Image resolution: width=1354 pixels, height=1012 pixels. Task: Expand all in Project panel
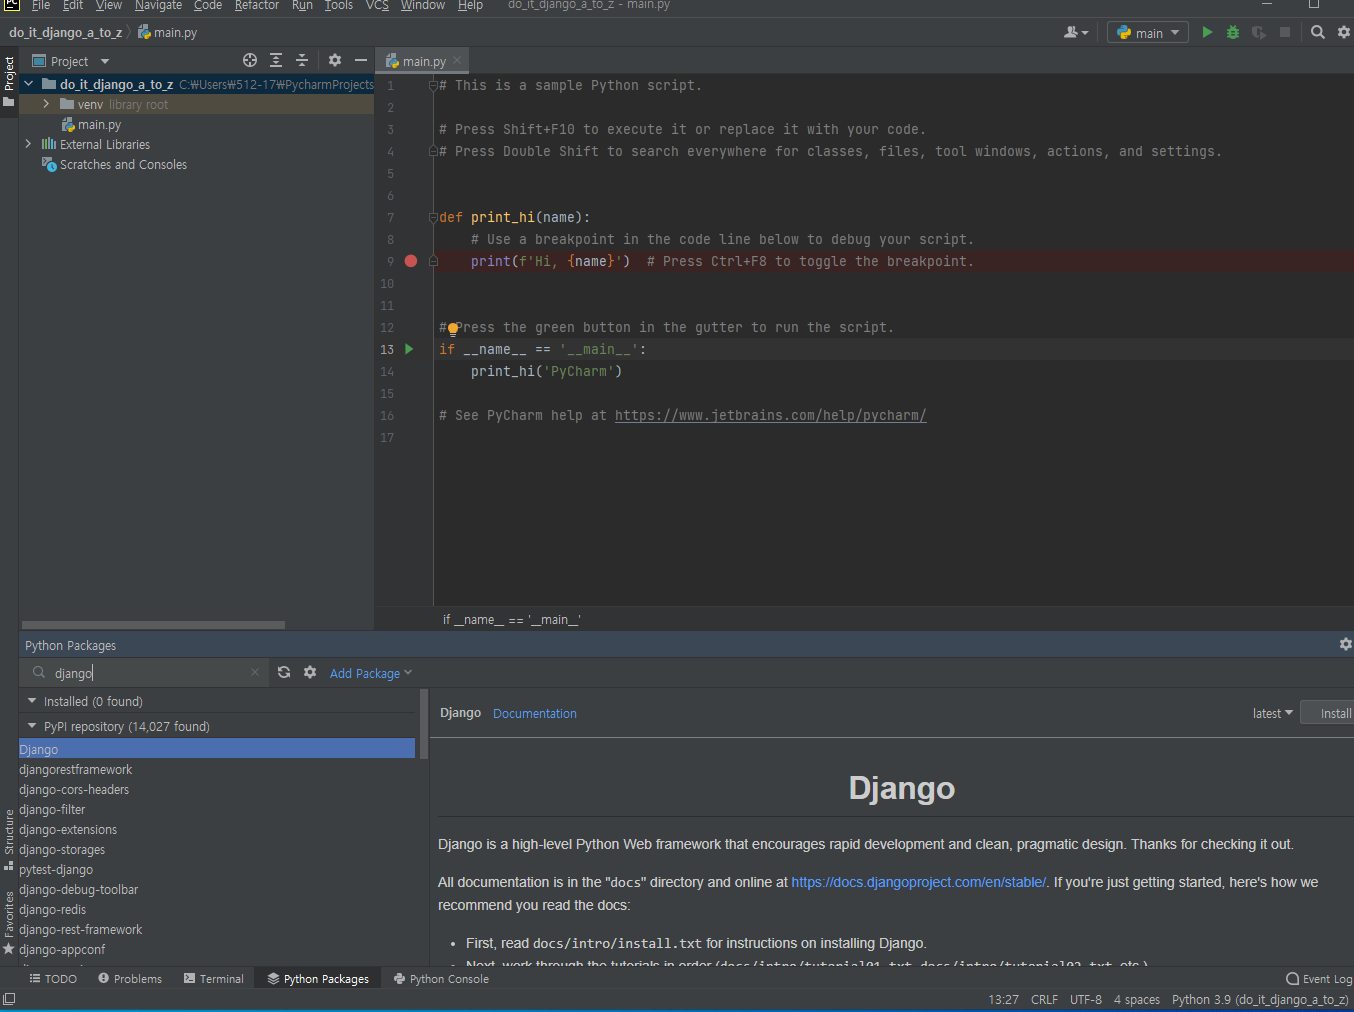click(276, 61)
